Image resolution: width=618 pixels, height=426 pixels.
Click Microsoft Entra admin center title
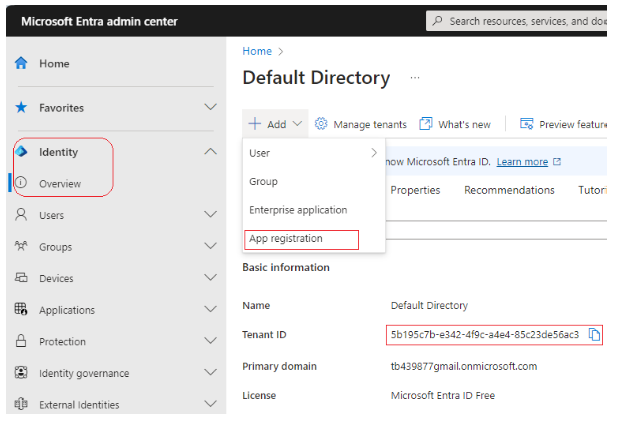[99, 21]
